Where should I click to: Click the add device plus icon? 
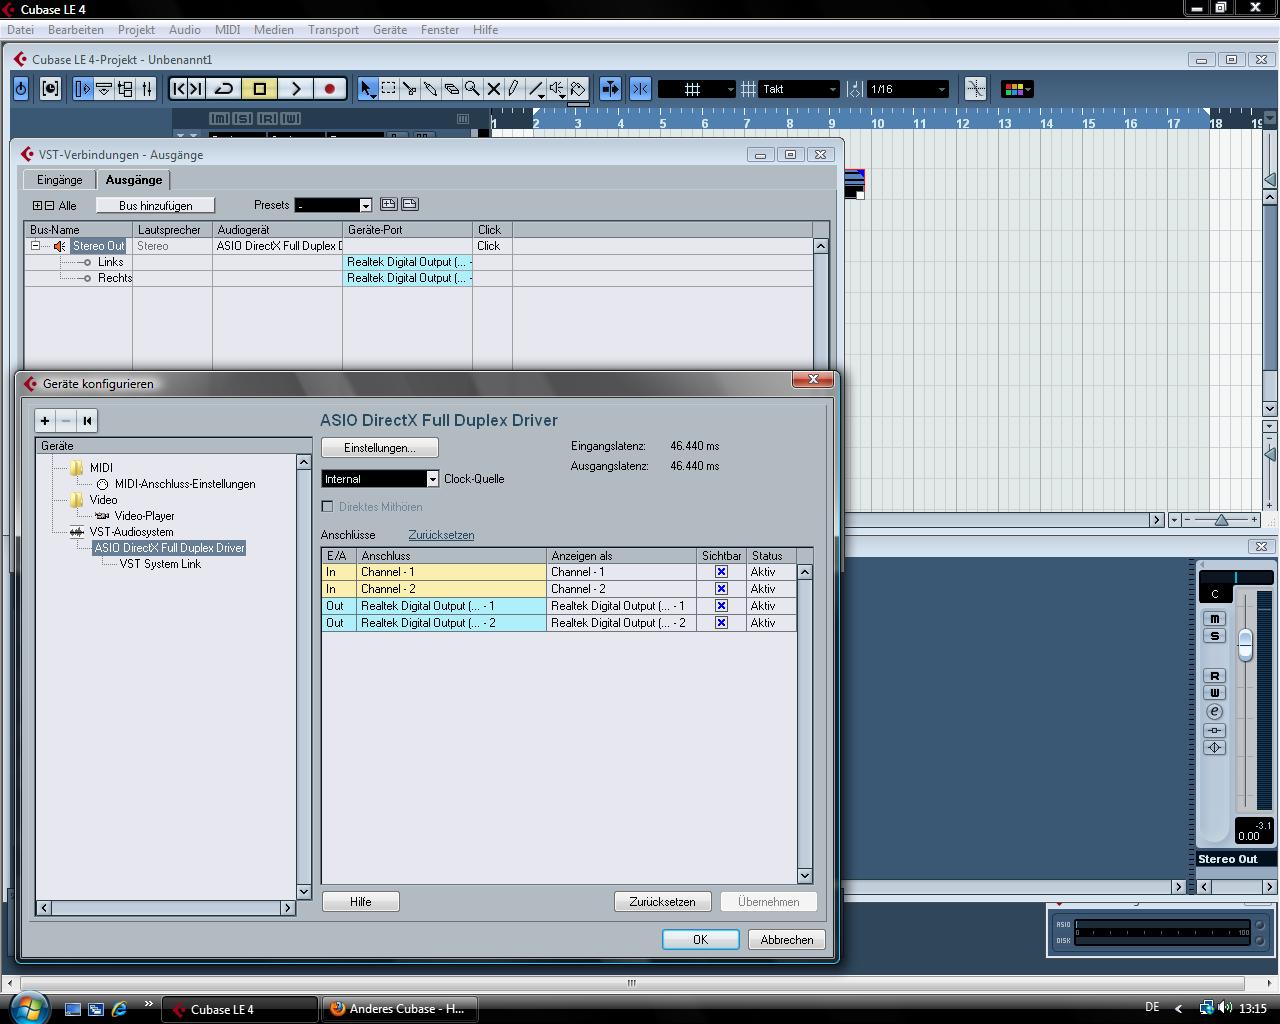point(45,421)
